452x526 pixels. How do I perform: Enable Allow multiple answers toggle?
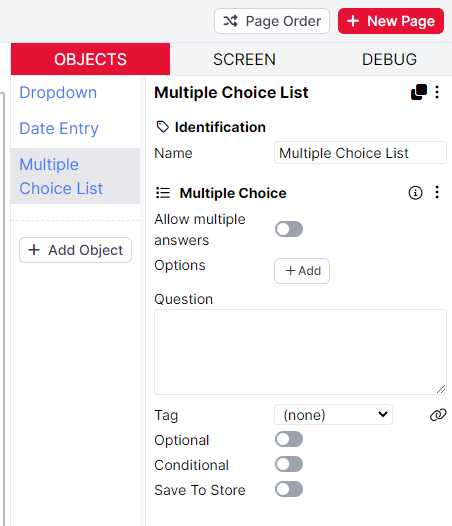pos(289,229)
